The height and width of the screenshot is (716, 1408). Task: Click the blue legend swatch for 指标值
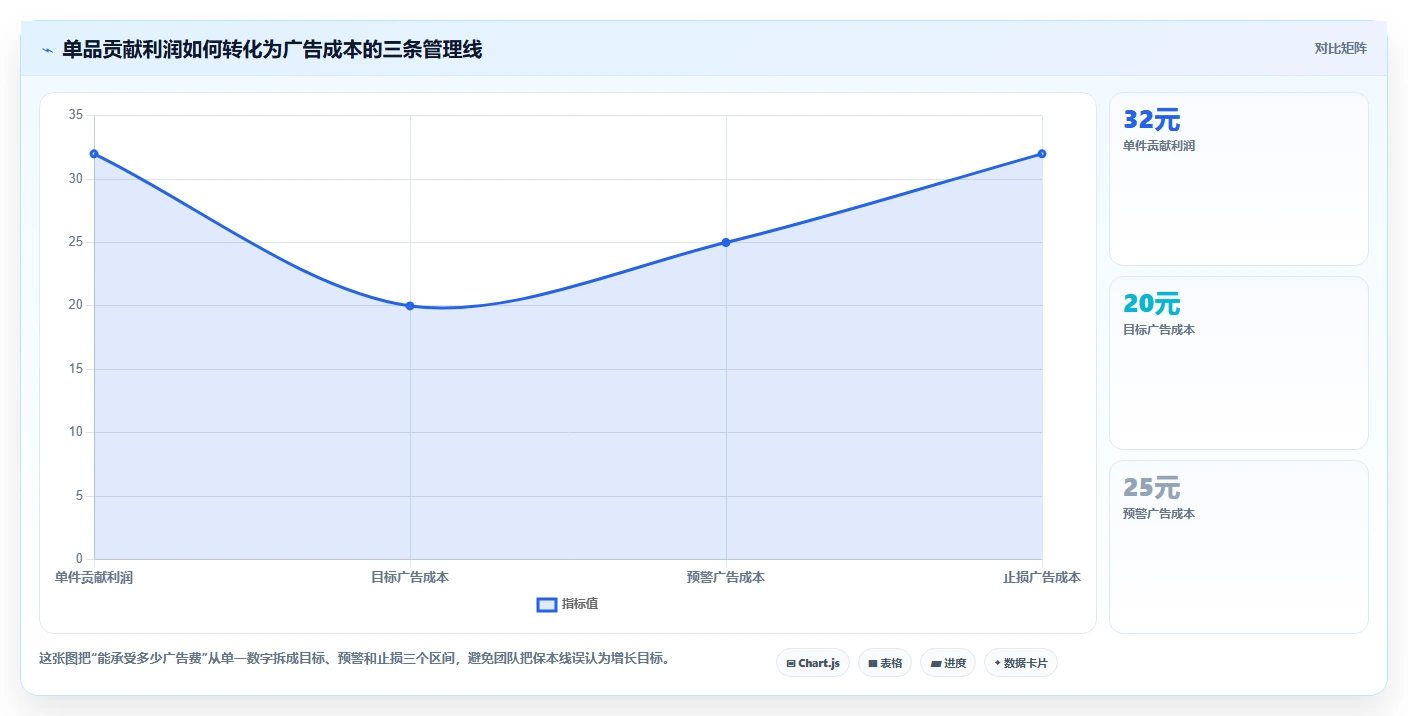tap(547, 604)
